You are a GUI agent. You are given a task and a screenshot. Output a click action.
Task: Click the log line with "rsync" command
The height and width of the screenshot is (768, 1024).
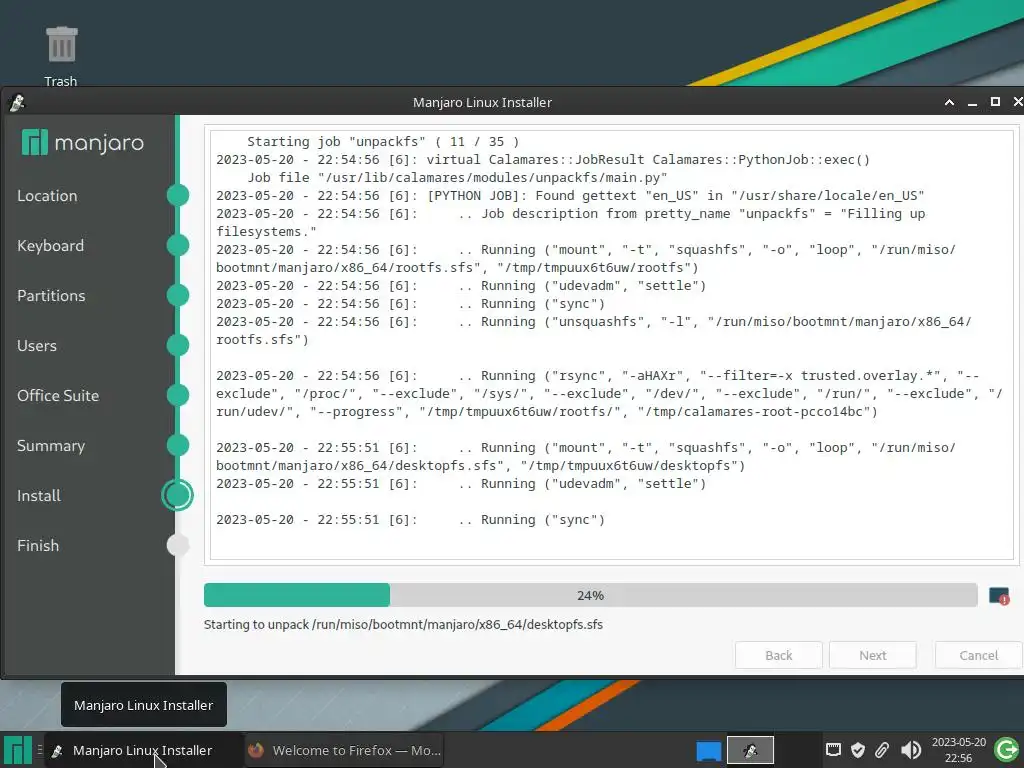coord(609,394)
